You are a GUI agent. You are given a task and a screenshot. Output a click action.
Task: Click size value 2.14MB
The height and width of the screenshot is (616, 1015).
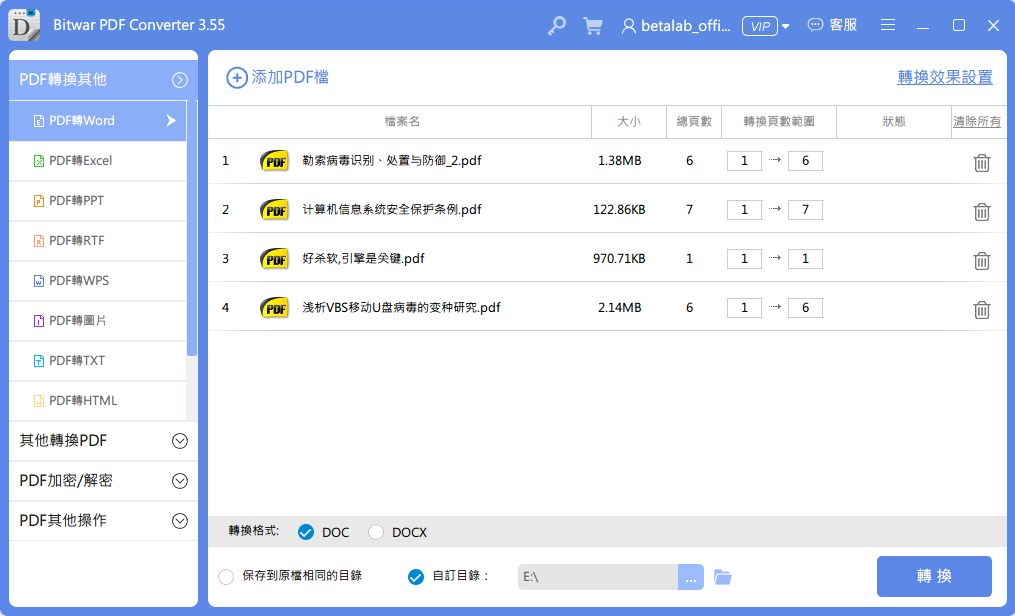[619, 308]
